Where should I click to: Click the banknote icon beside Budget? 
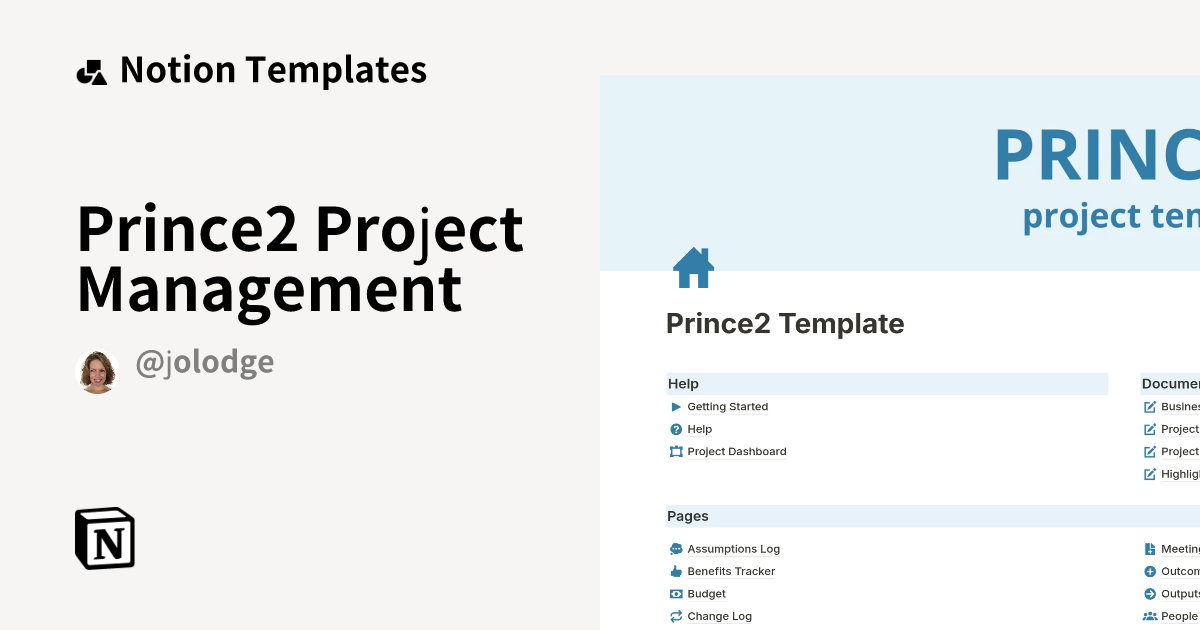[676, 593]
